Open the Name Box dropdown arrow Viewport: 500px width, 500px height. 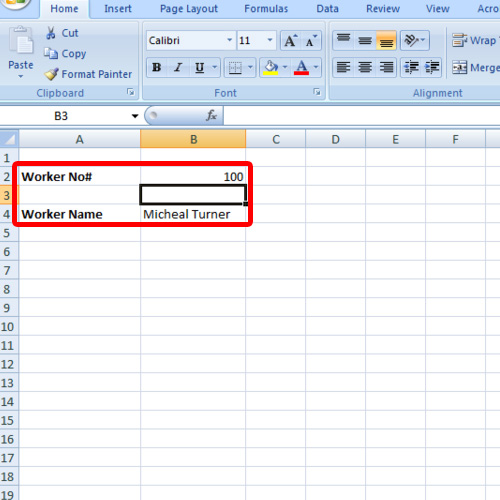[x=135, y=116]
